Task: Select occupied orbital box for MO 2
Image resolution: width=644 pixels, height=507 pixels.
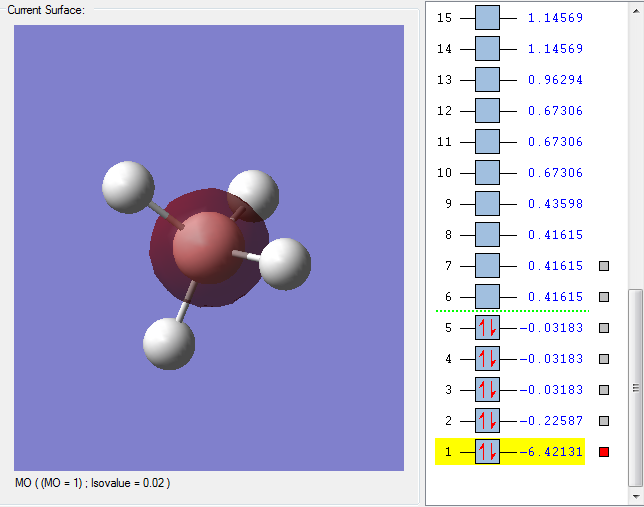Action: point(488,420)
